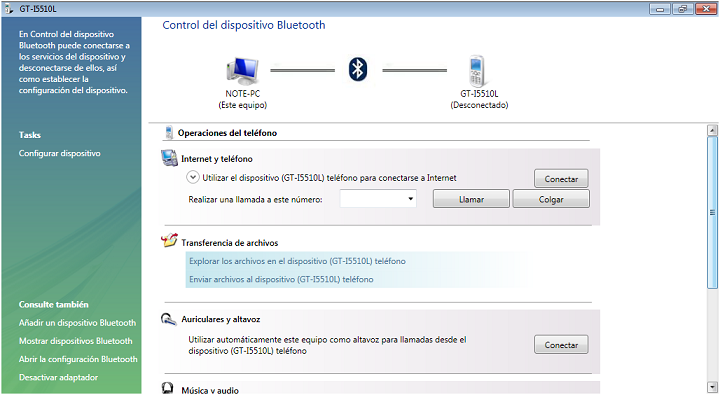Minimize the GT-I5510L window
Image resolution: width=720 pixels, height=395 pixels.
click(x=660, y=9)
